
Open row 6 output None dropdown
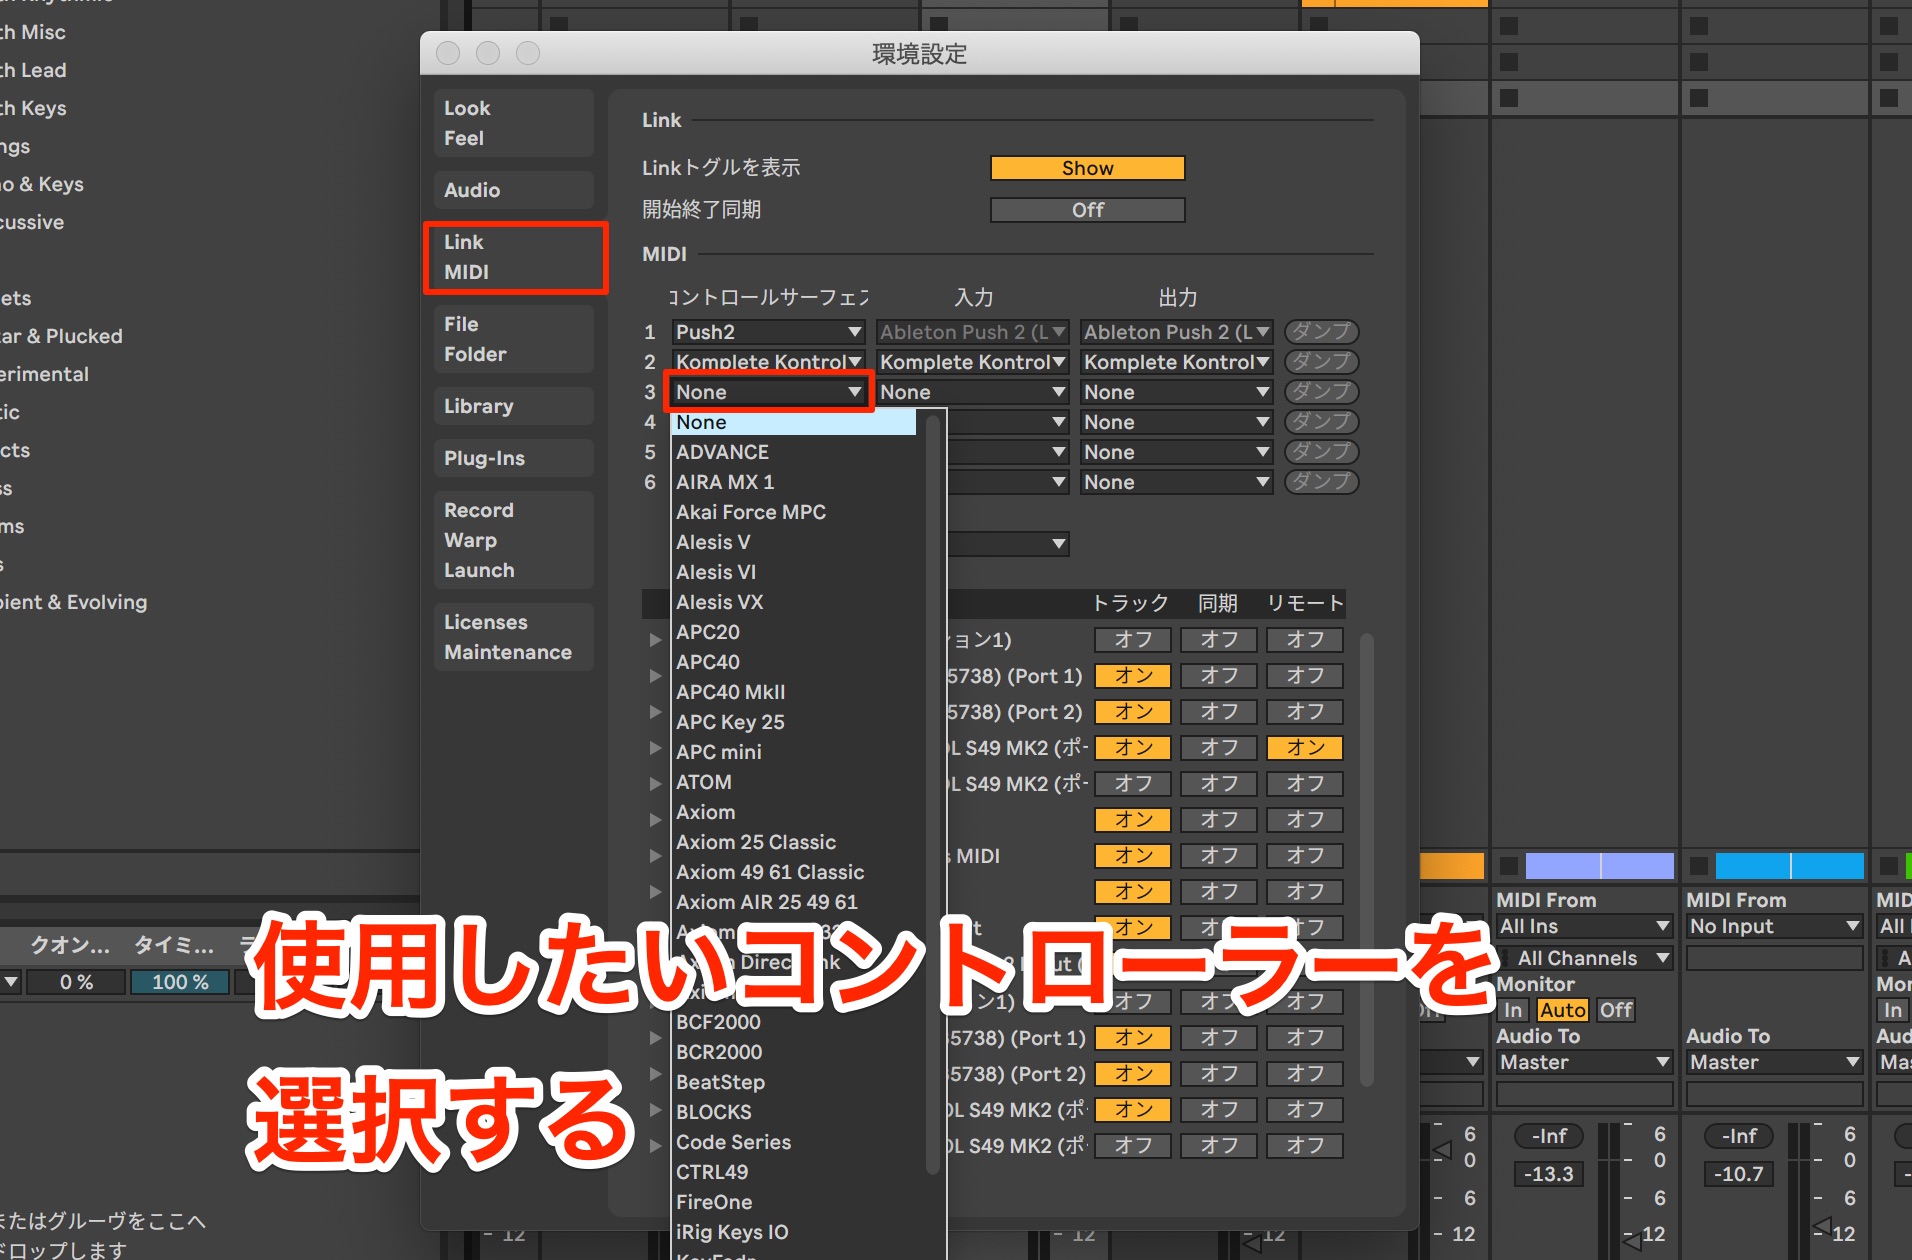point(1176,482)
